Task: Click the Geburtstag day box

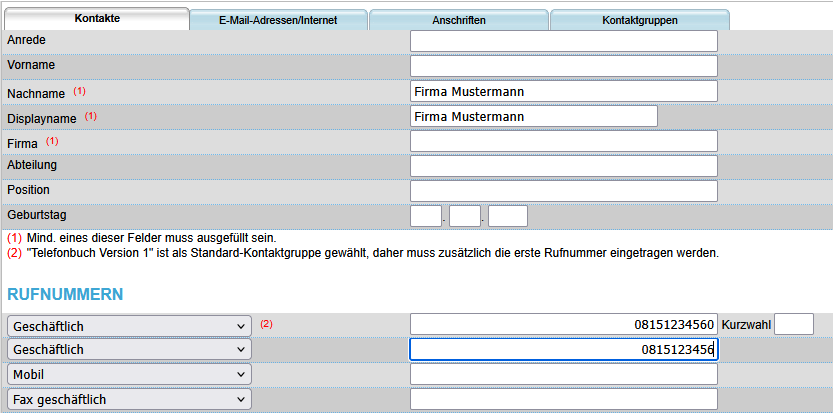Action: [x=425, y=216]
